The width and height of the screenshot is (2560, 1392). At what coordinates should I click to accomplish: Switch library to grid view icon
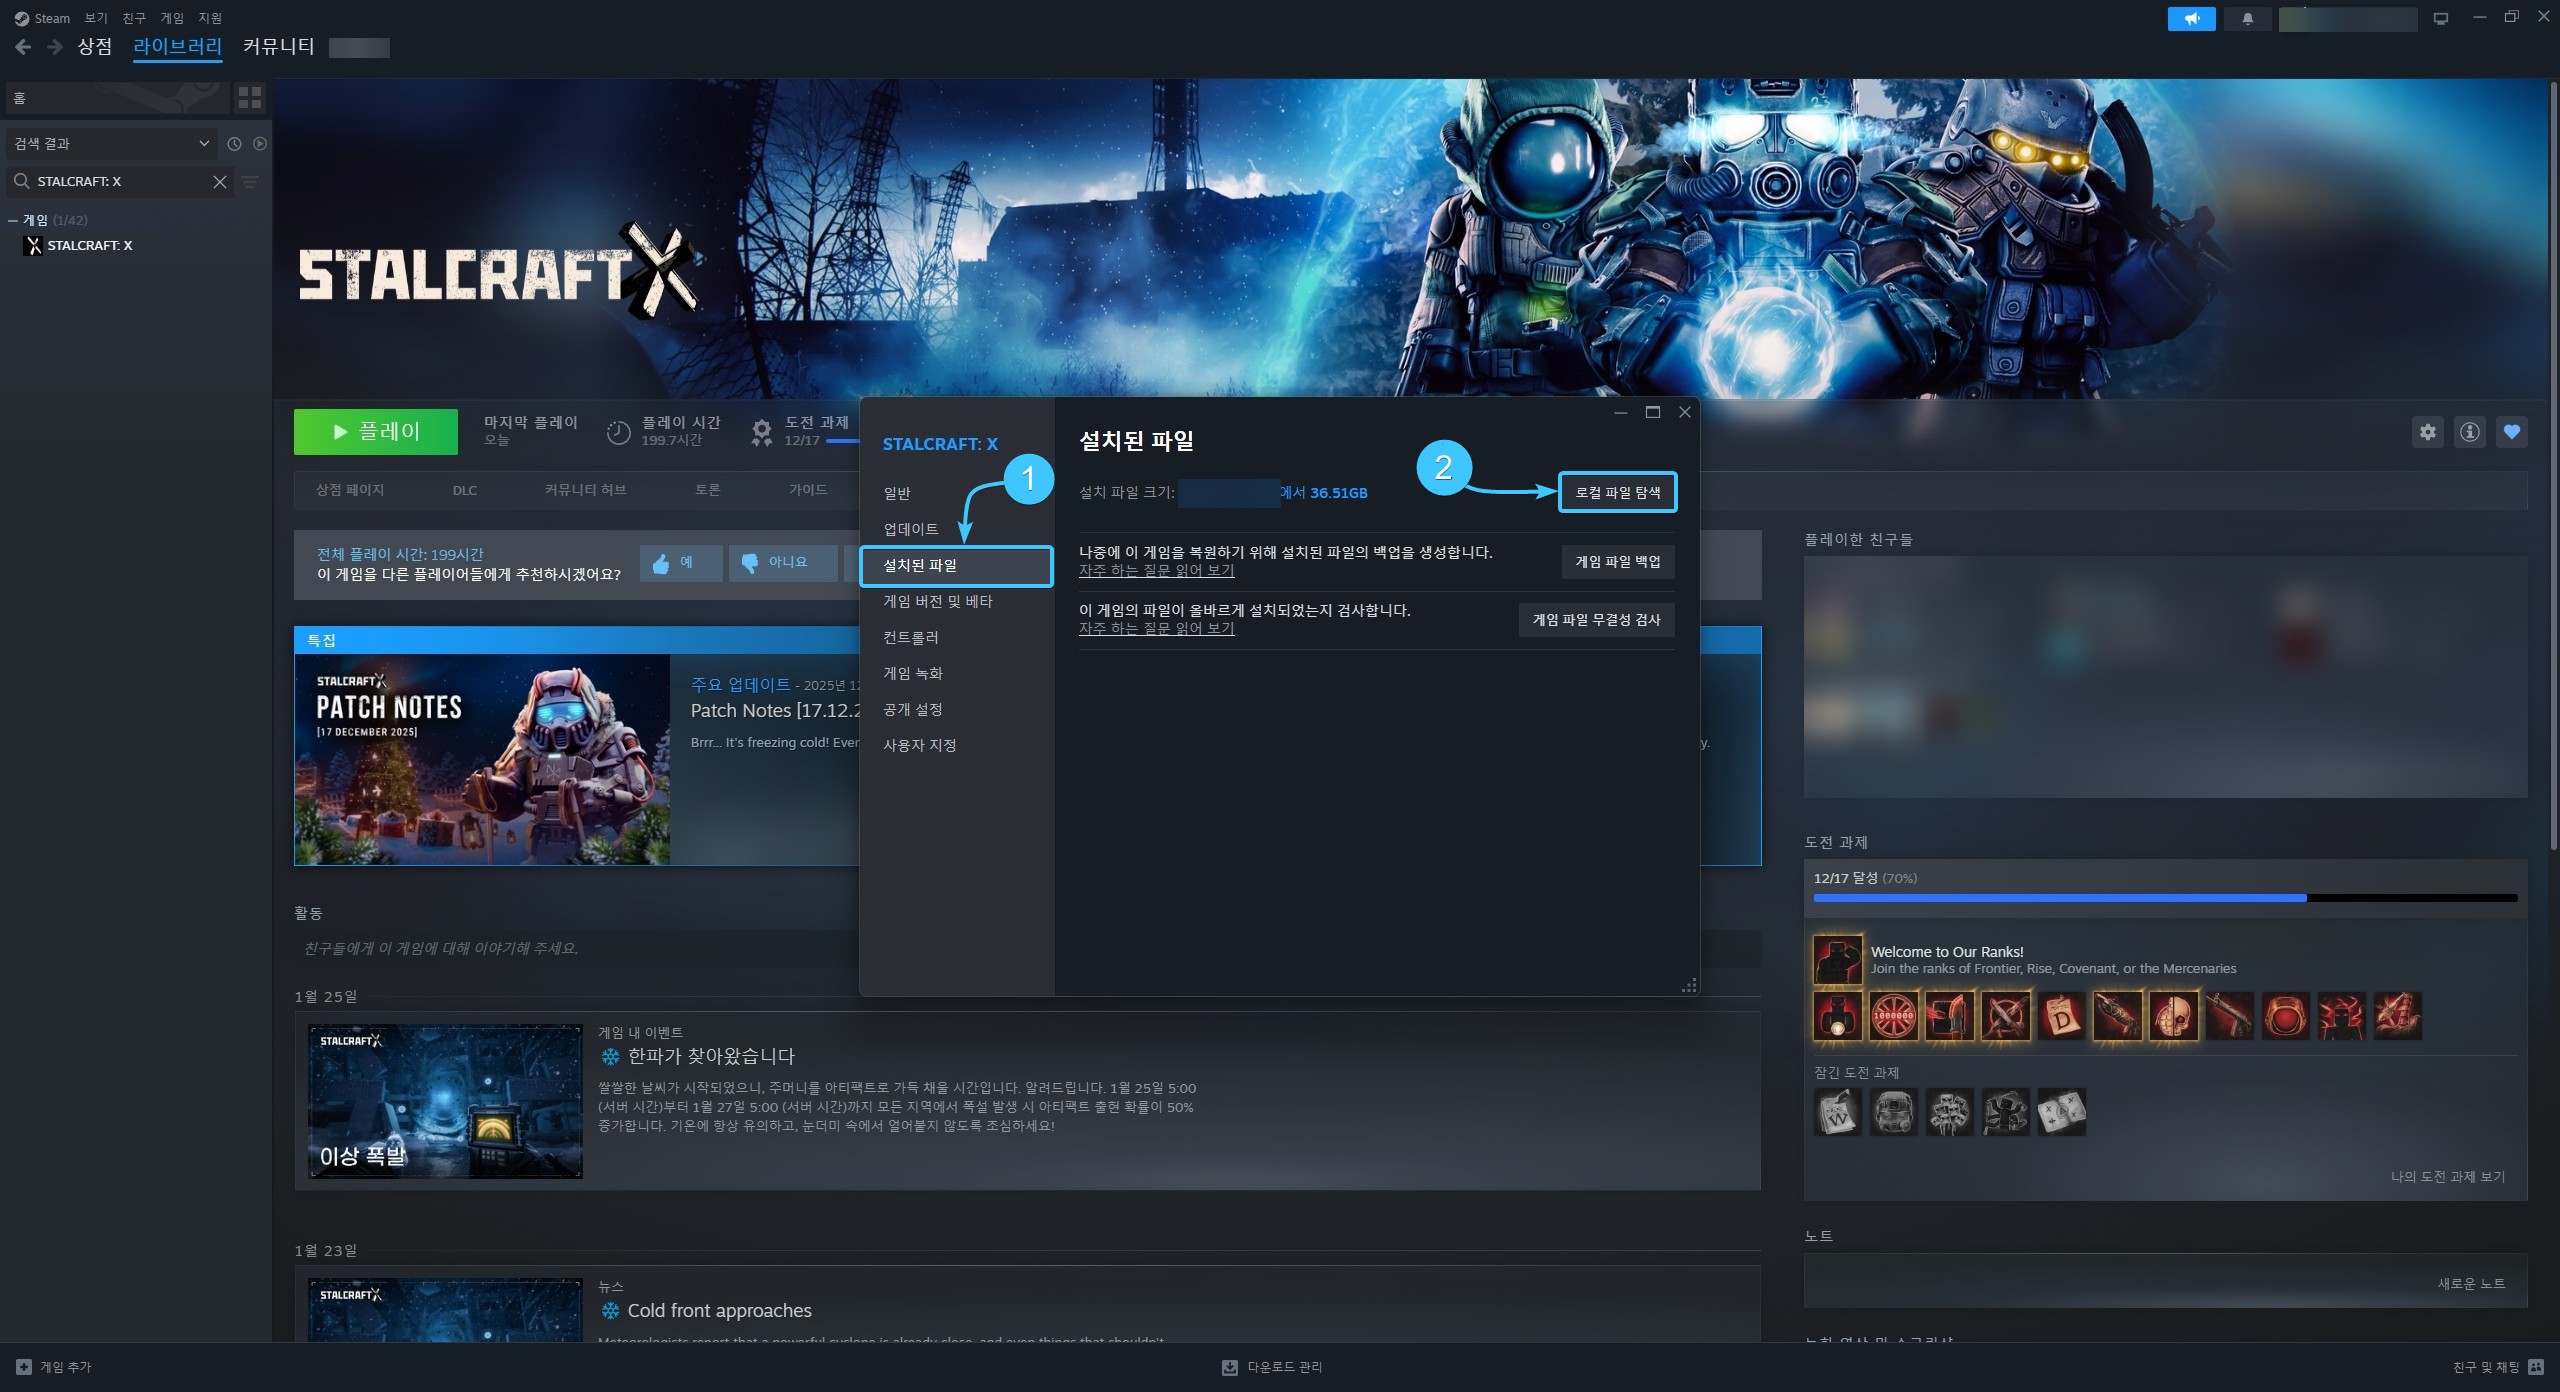point(250,97)
